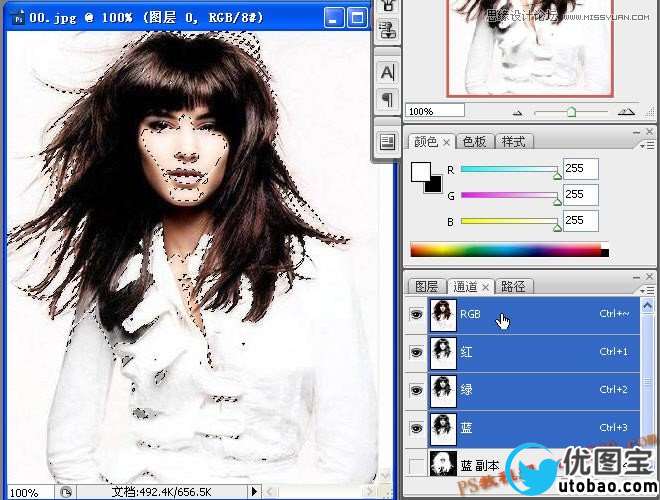Click the Navigator zoom slider handle

click(x=571, y=112)
